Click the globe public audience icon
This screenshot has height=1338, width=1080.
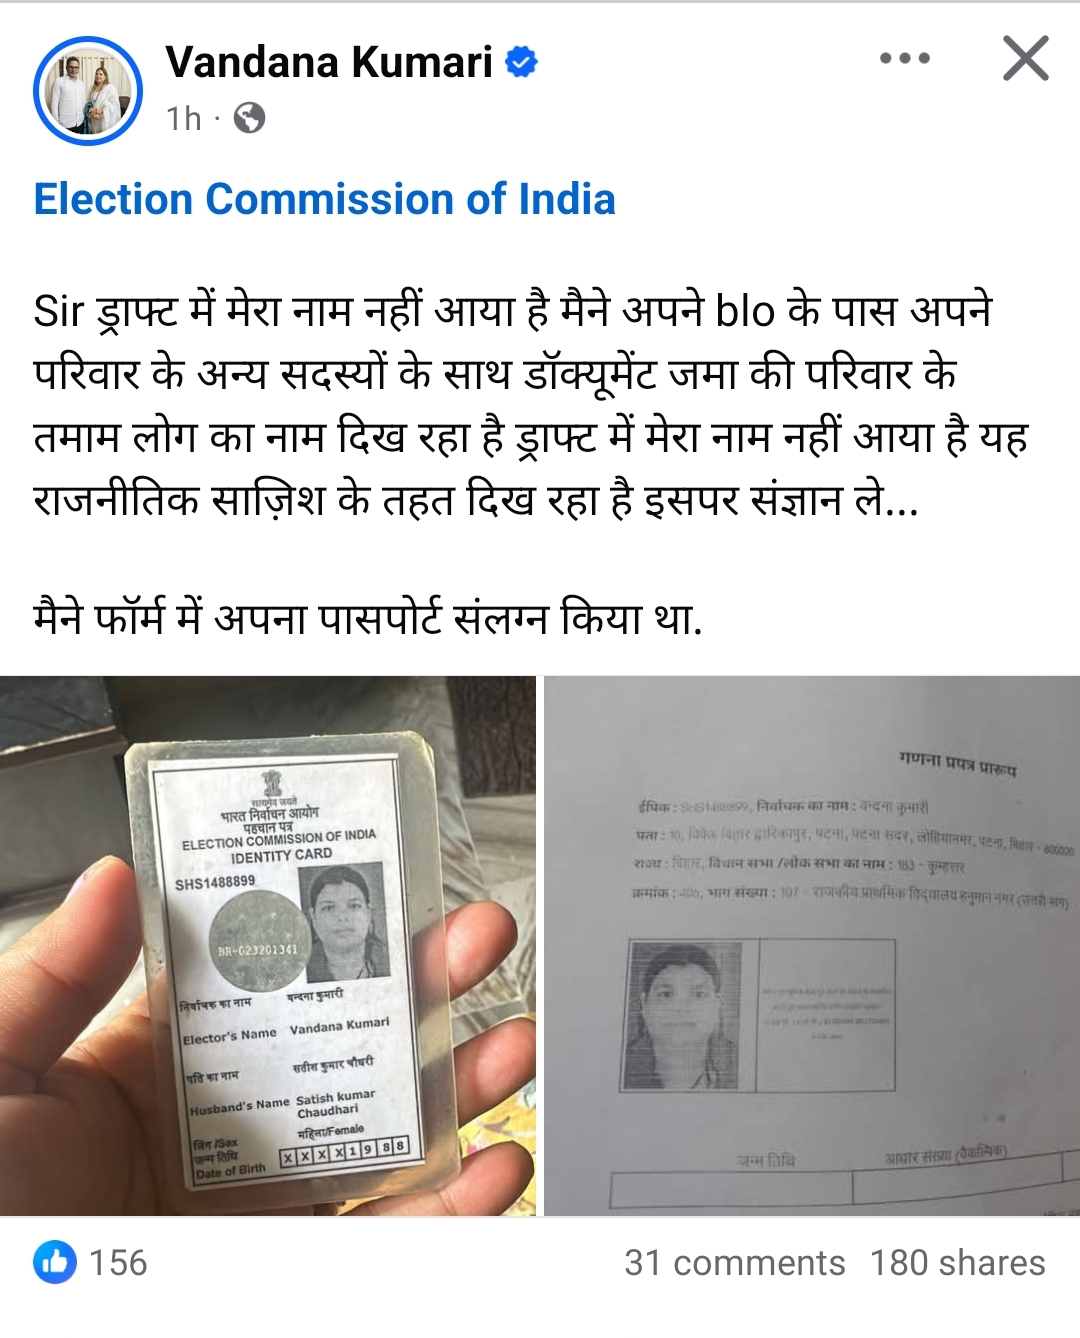point(249,118)
